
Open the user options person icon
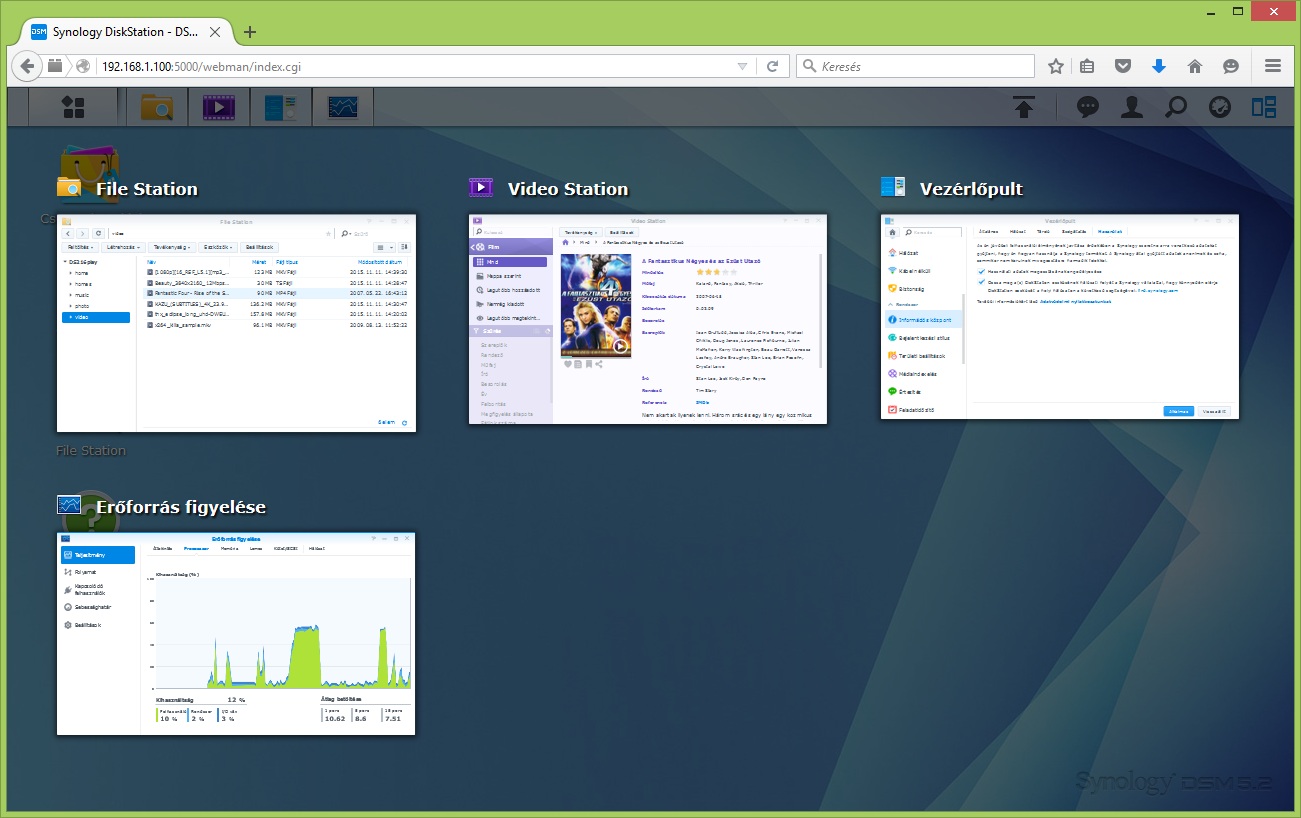(x=1131, y=107)
